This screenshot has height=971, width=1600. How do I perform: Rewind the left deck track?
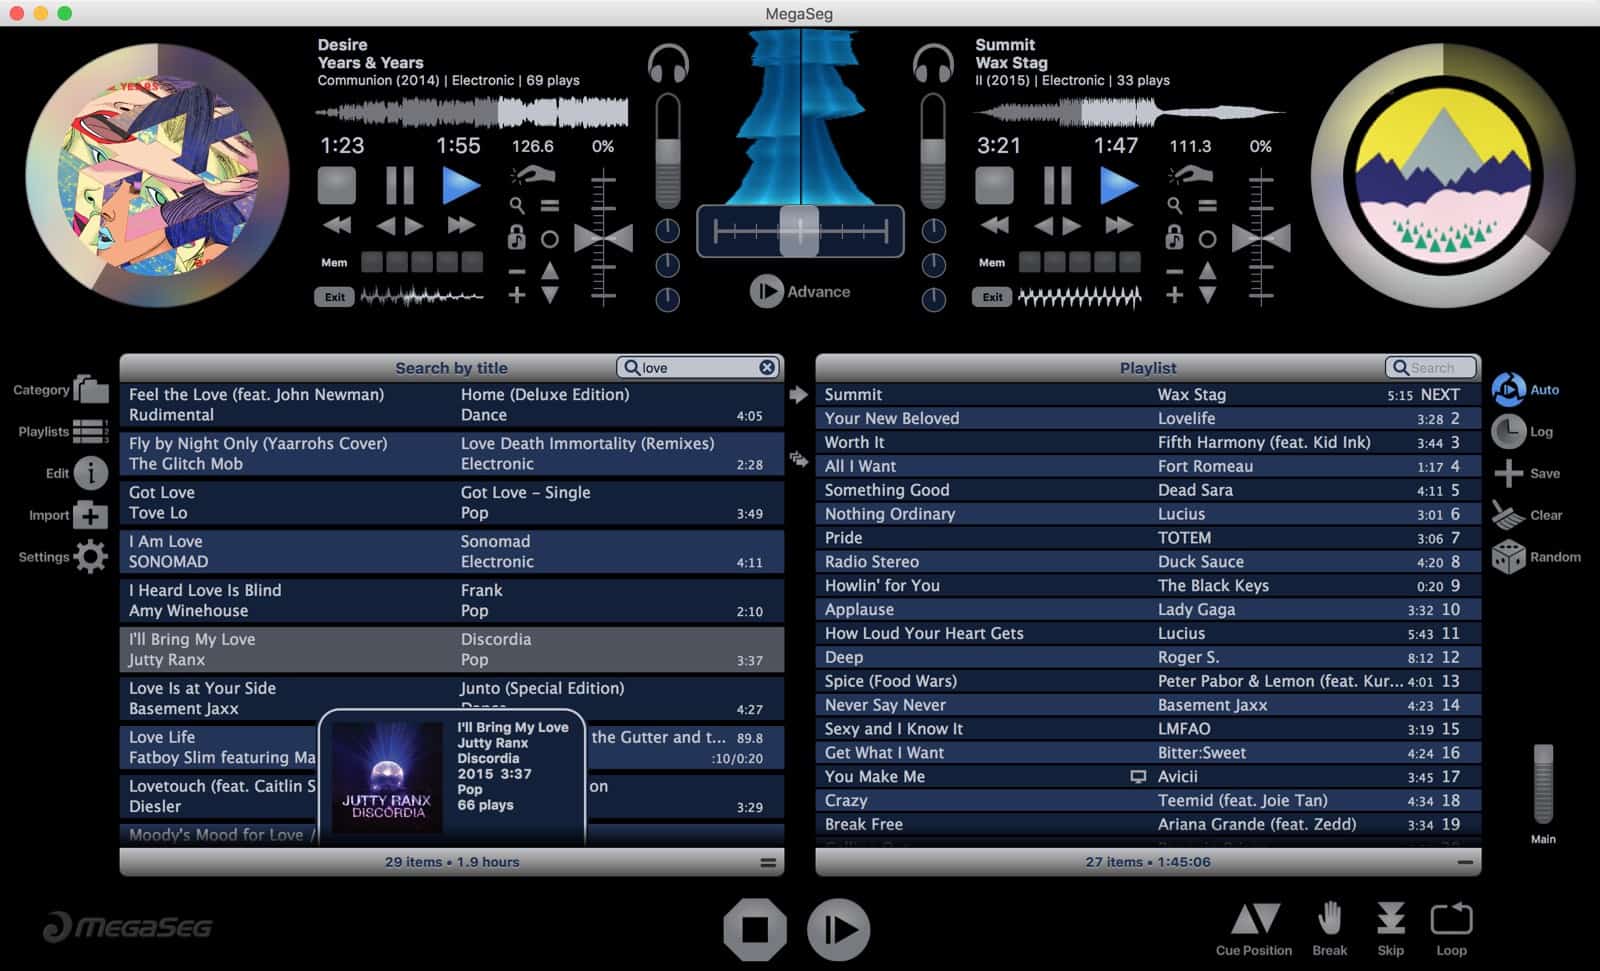[337, 225]
